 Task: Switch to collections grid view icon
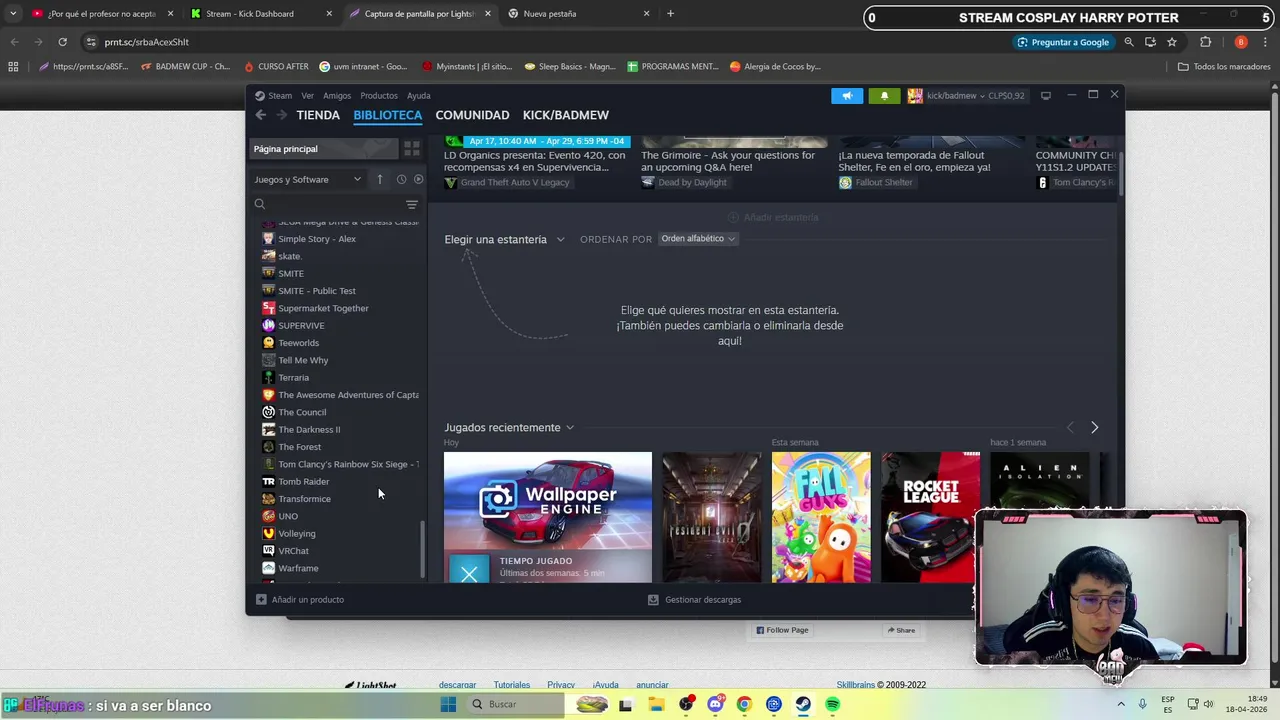pos(411,149)
